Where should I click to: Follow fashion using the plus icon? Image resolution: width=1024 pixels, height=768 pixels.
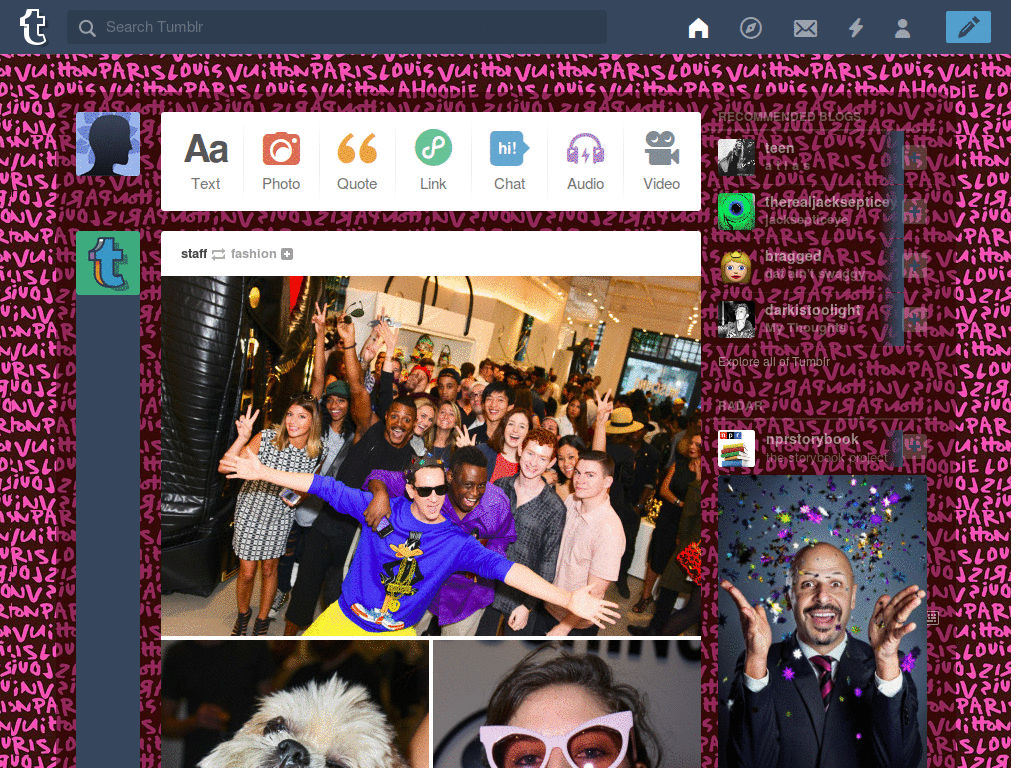tap(287, 254)
